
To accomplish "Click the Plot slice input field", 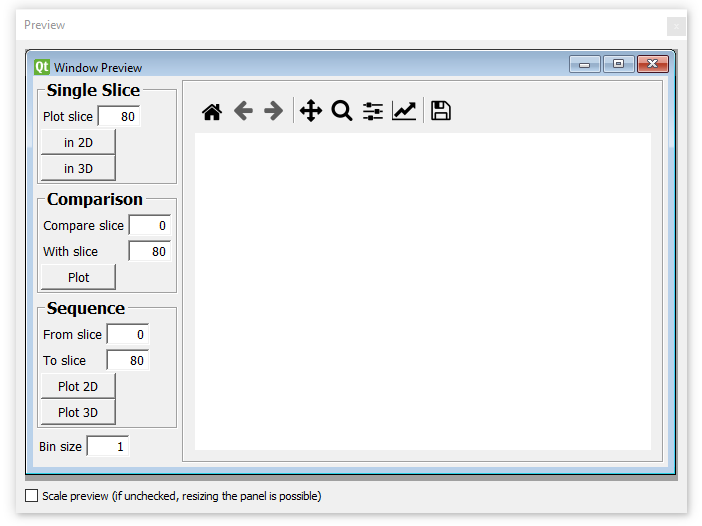I will click(x=119, y=117).
